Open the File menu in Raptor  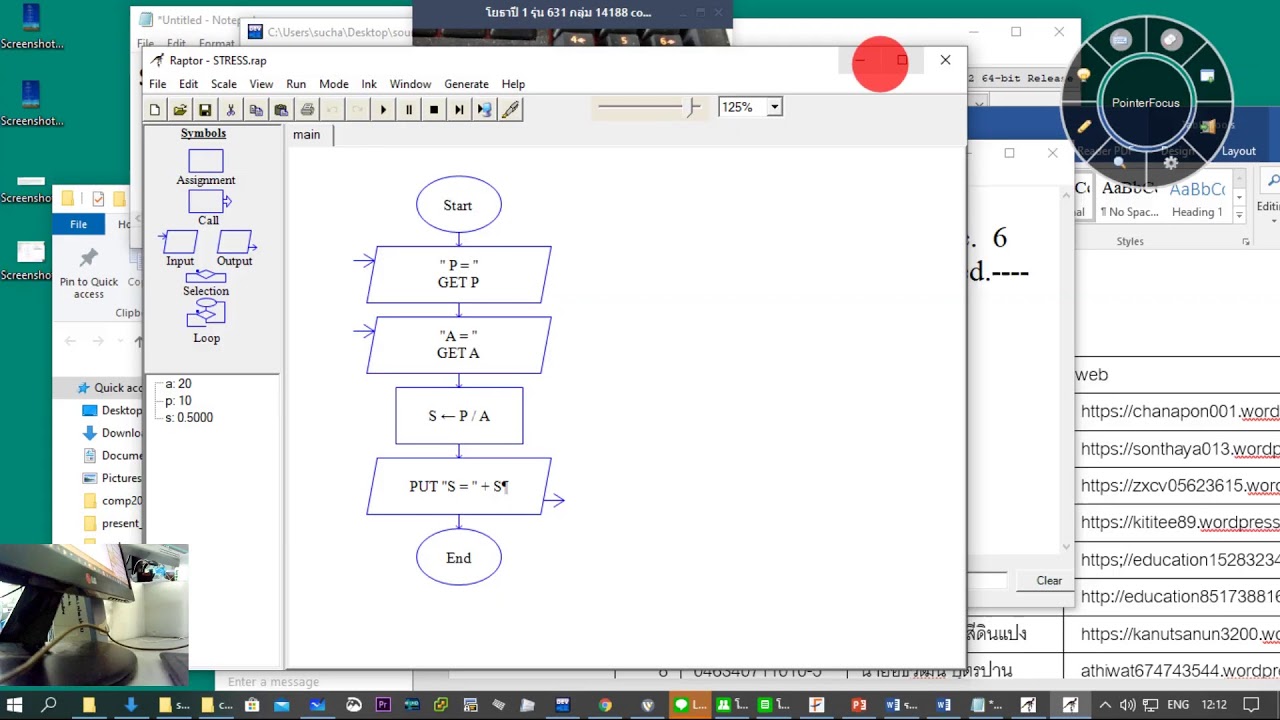[x=158, y=84]
